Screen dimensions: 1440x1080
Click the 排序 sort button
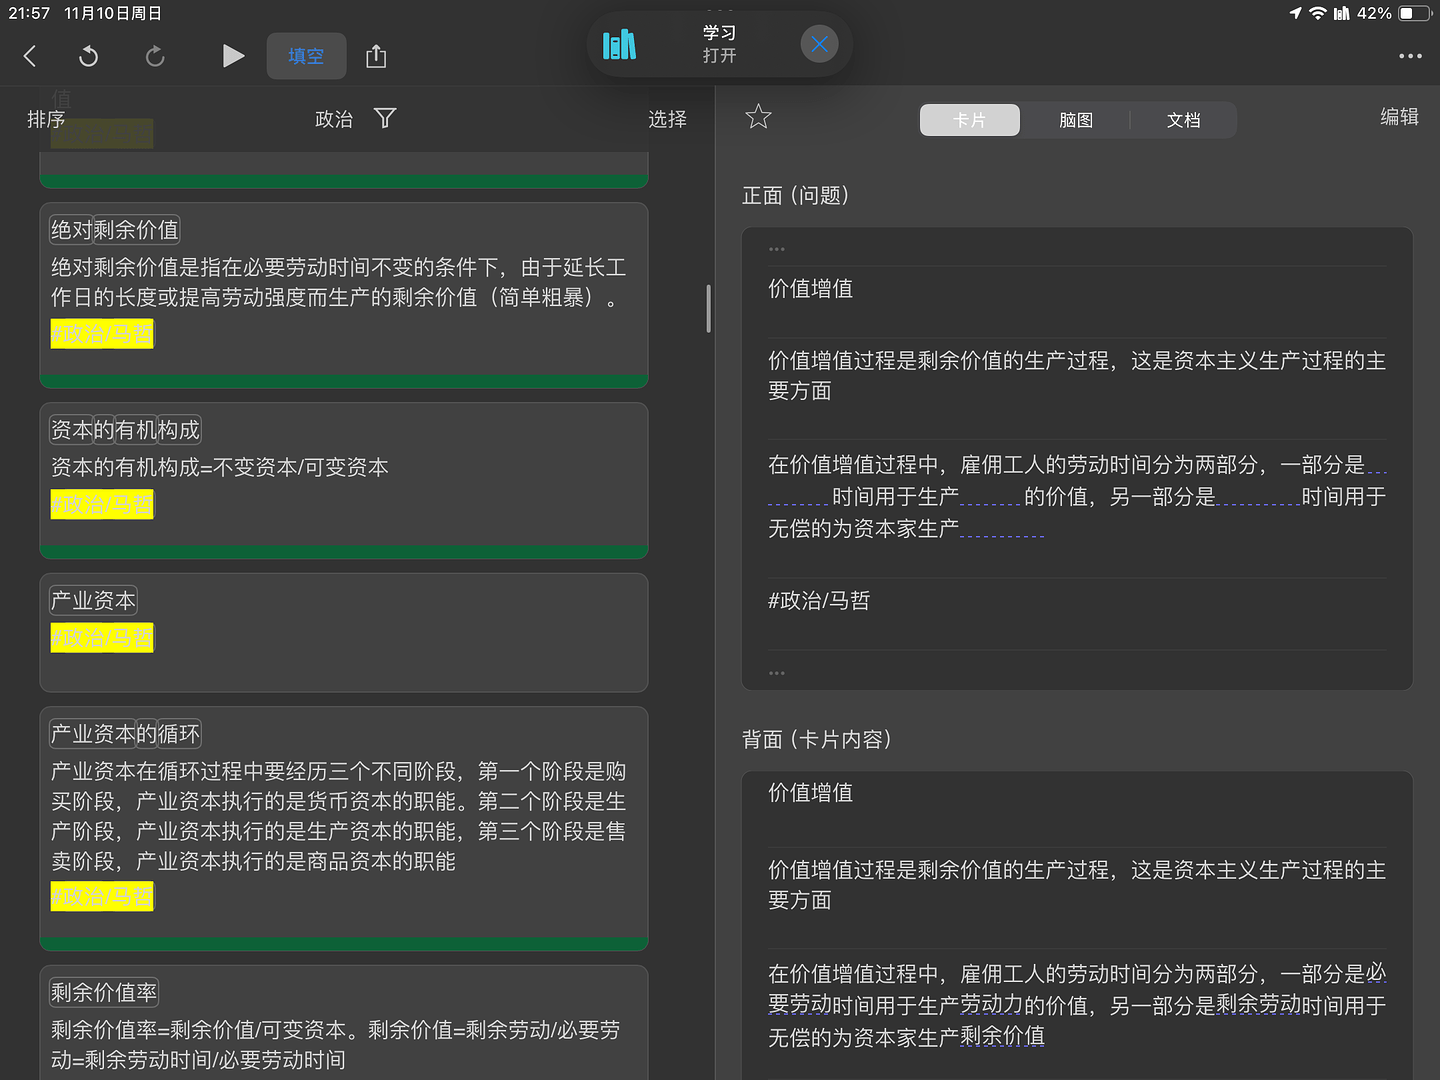46,119
